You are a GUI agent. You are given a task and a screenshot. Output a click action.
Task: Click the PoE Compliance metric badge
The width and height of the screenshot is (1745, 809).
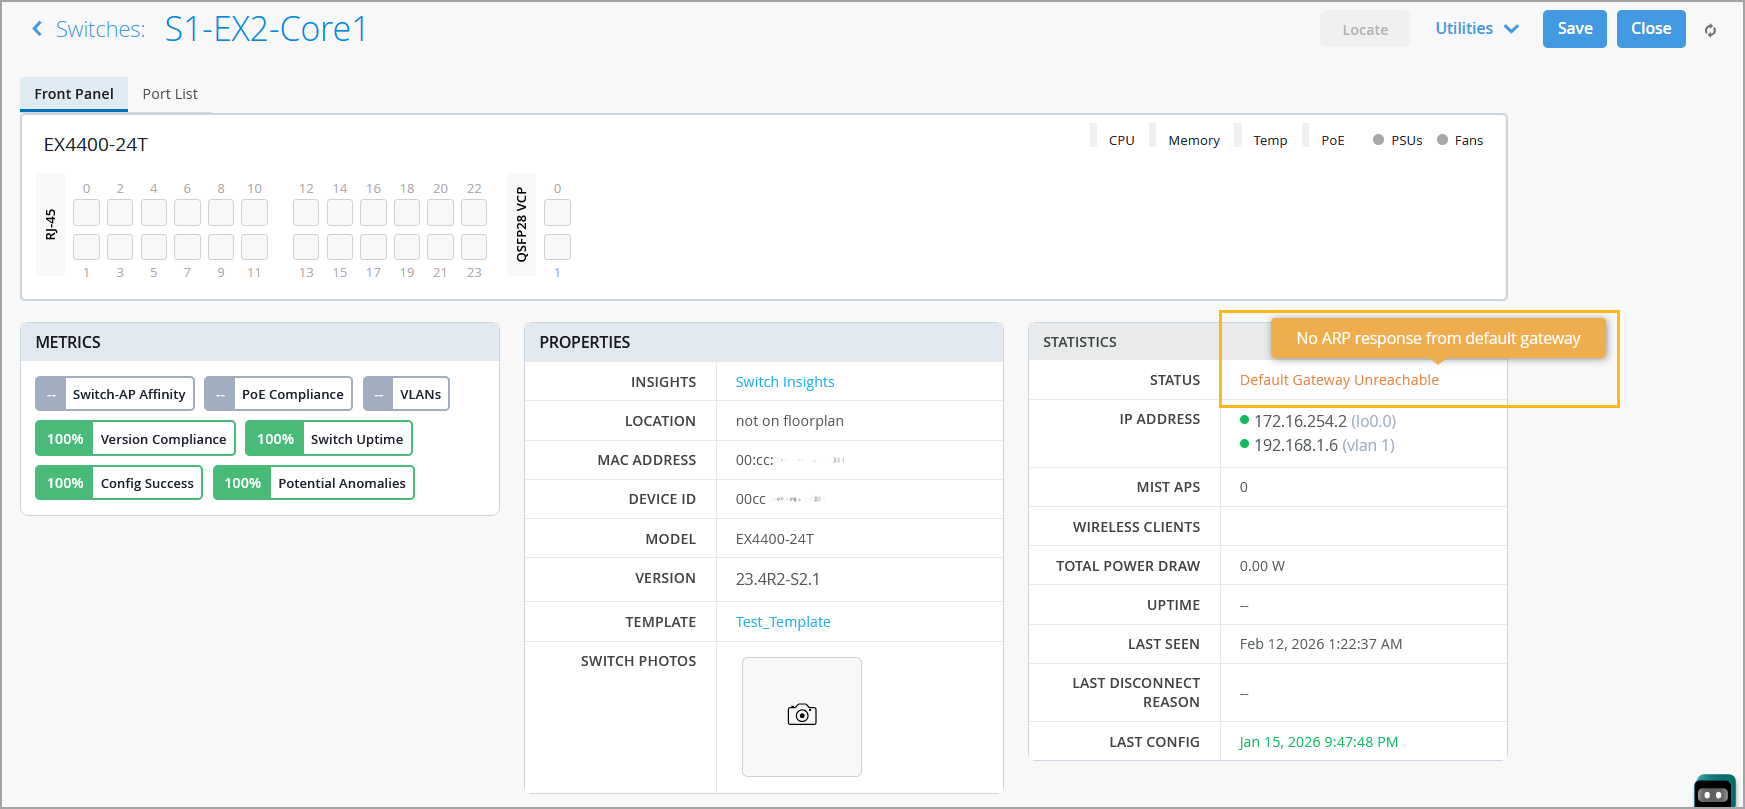point(278,394)
